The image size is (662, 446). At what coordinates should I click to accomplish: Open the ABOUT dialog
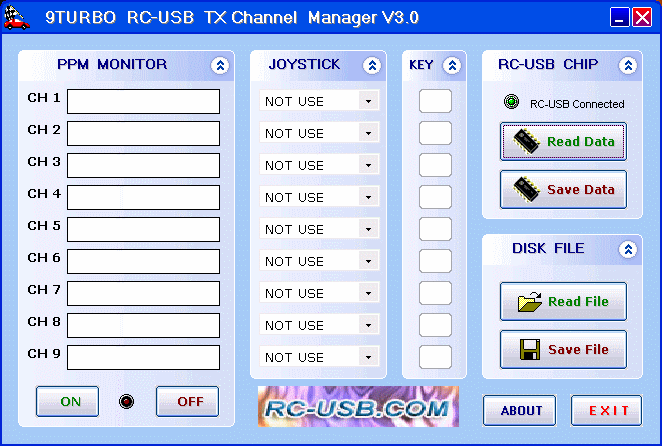pos(519,411)
